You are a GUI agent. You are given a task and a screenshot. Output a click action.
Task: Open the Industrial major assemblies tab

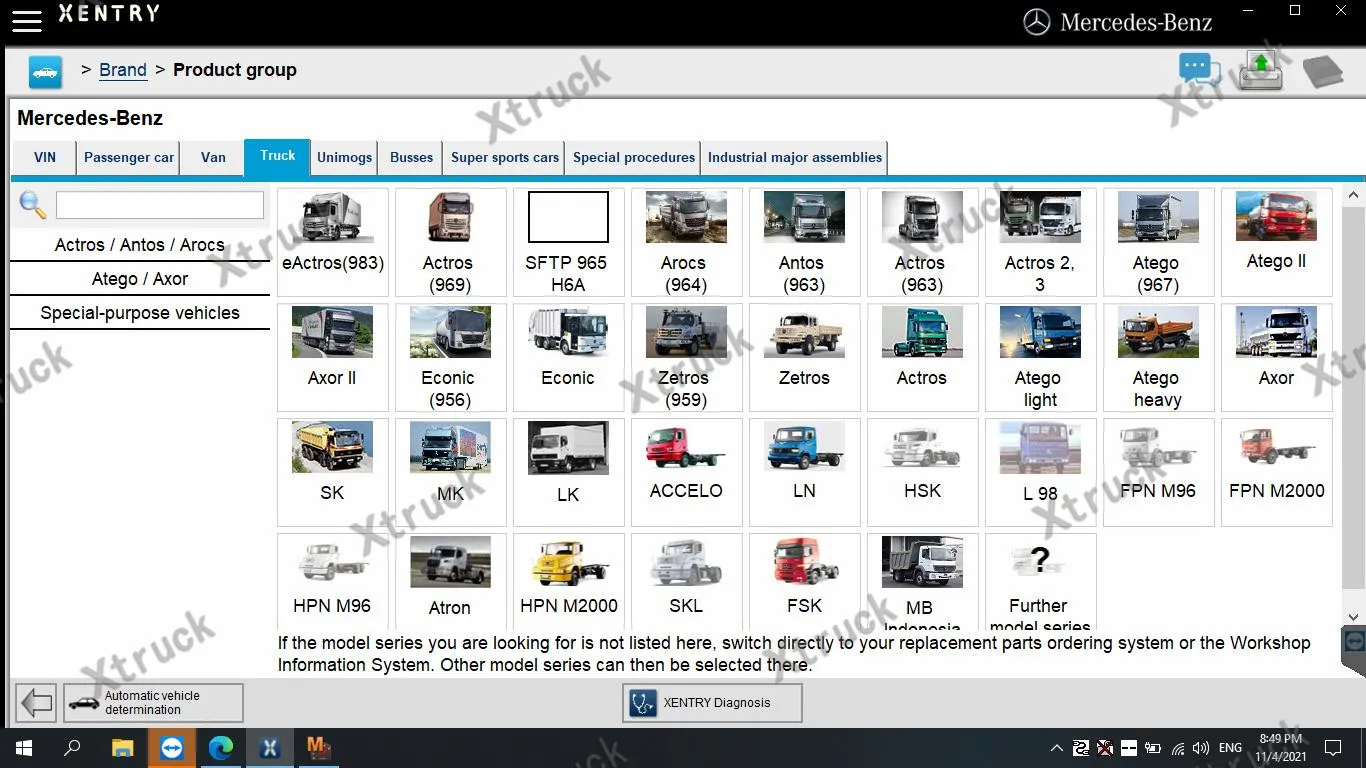tap(795, 158)
